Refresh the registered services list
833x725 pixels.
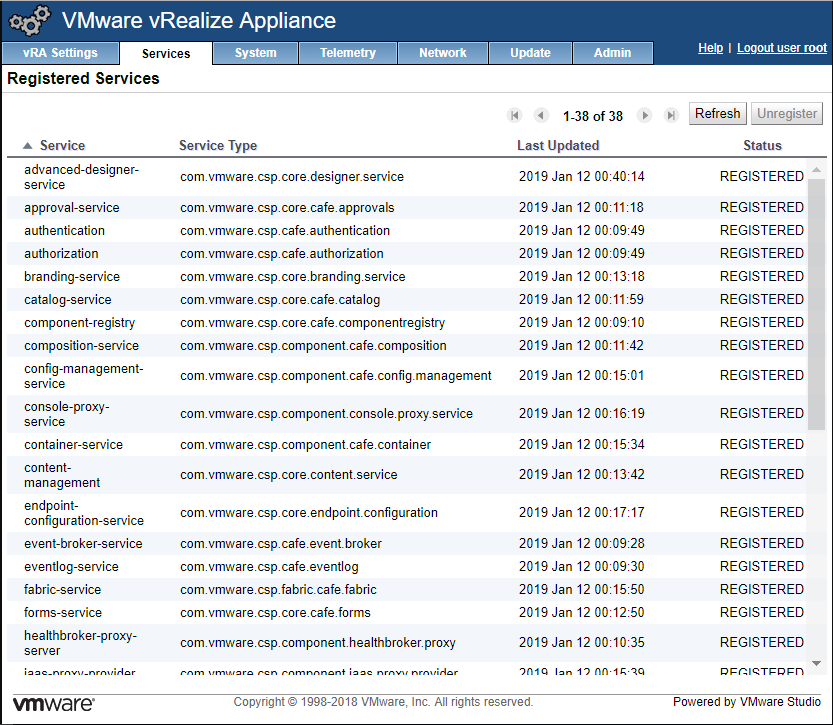(718, 114)
